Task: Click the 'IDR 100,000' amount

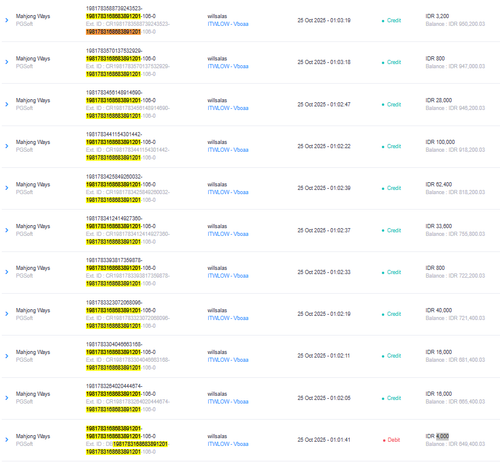Action: point(440,142)
